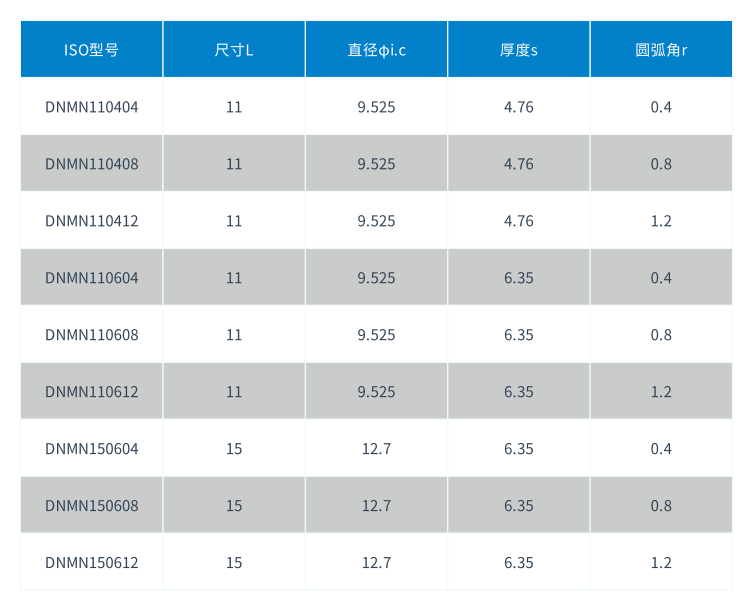Select the DNMN110408 model cell
Image resolution: width=750 pixels, height=605 pixels.
pyautogui.click(x=91, y=163)
